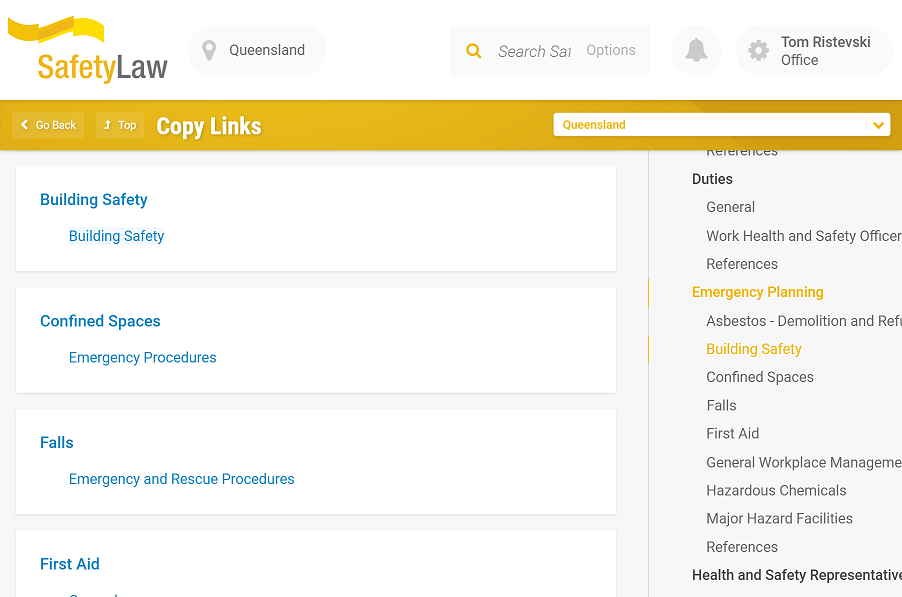Select First Aid in sidebar
Viewport: 902px width, 597px height.
coord(732,434)
